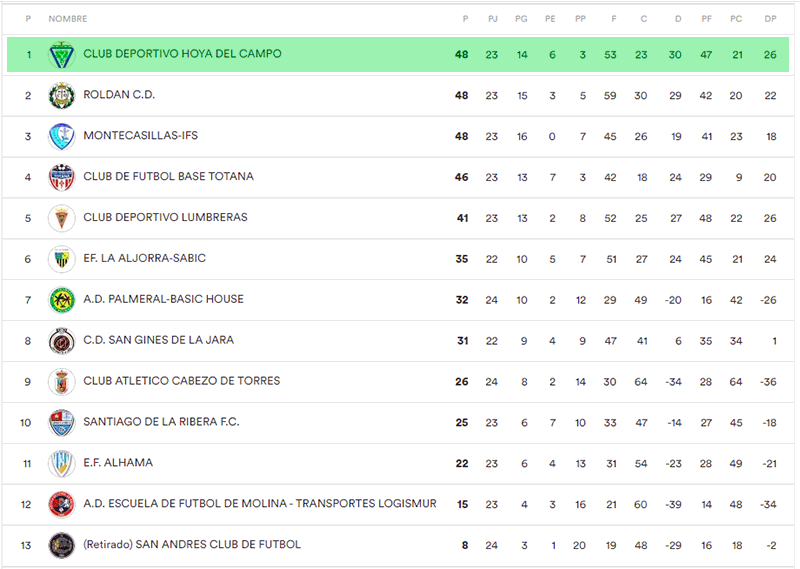This screenshot has width=800, height=569.
Task: Click the Montecasillas-IFS team logo
Action: 62,136
